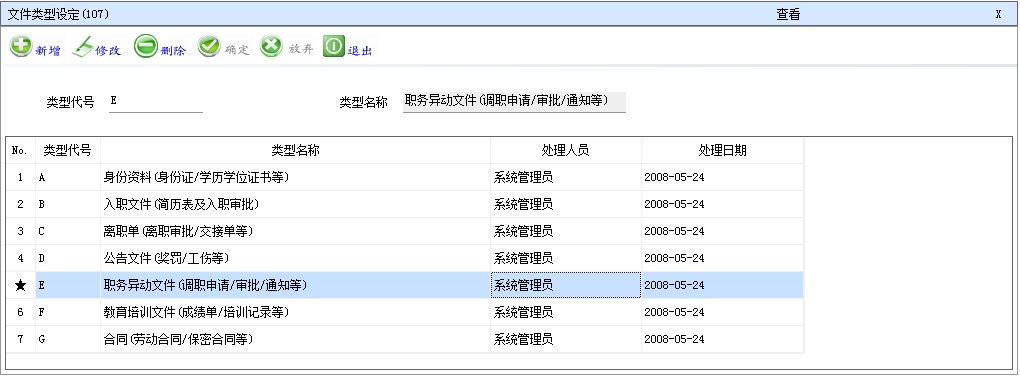Click the 查看 label in title bar
Screen dimensions: 1020x379
(788, 14)
